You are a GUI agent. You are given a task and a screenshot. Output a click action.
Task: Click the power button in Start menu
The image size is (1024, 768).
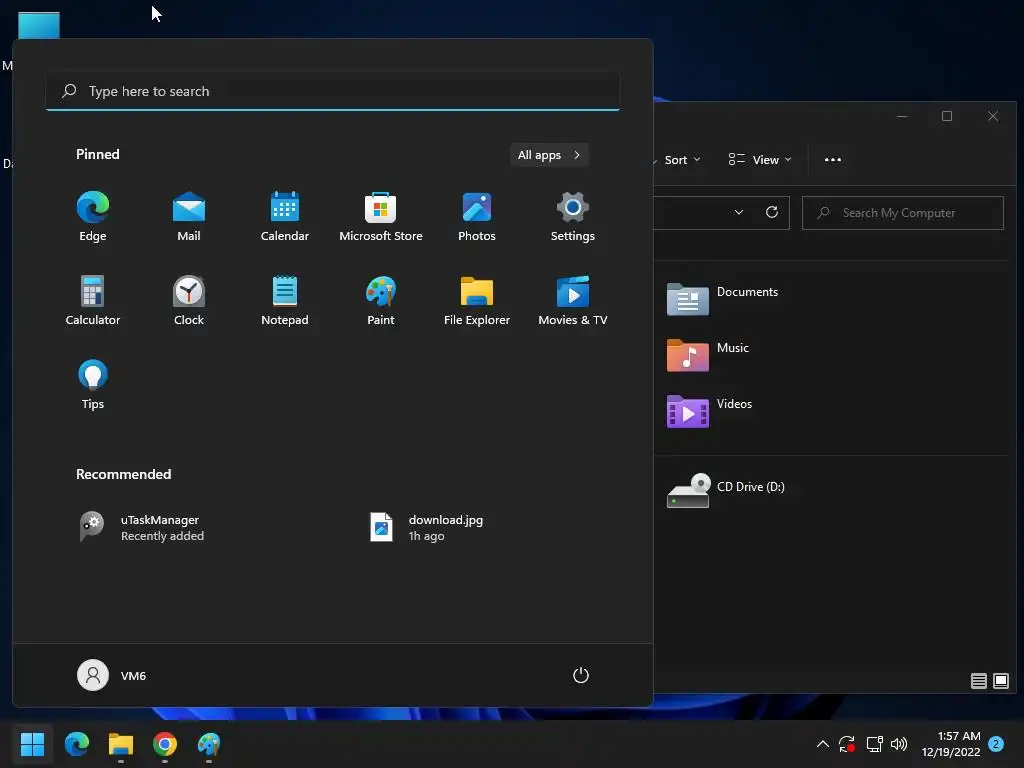click(581, 675)
